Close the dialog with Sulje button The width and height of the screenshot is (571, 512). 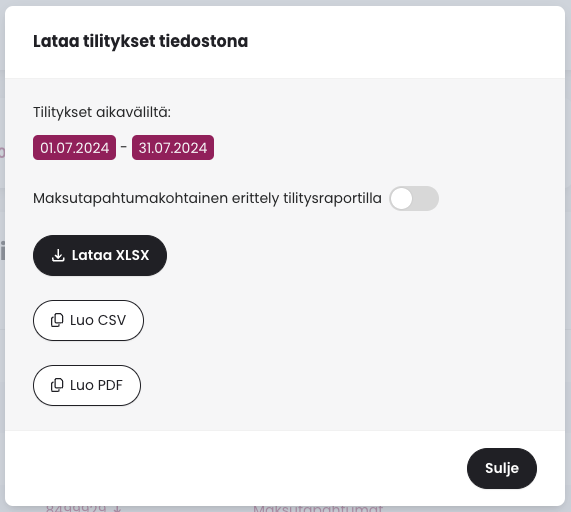pos(502,468)
